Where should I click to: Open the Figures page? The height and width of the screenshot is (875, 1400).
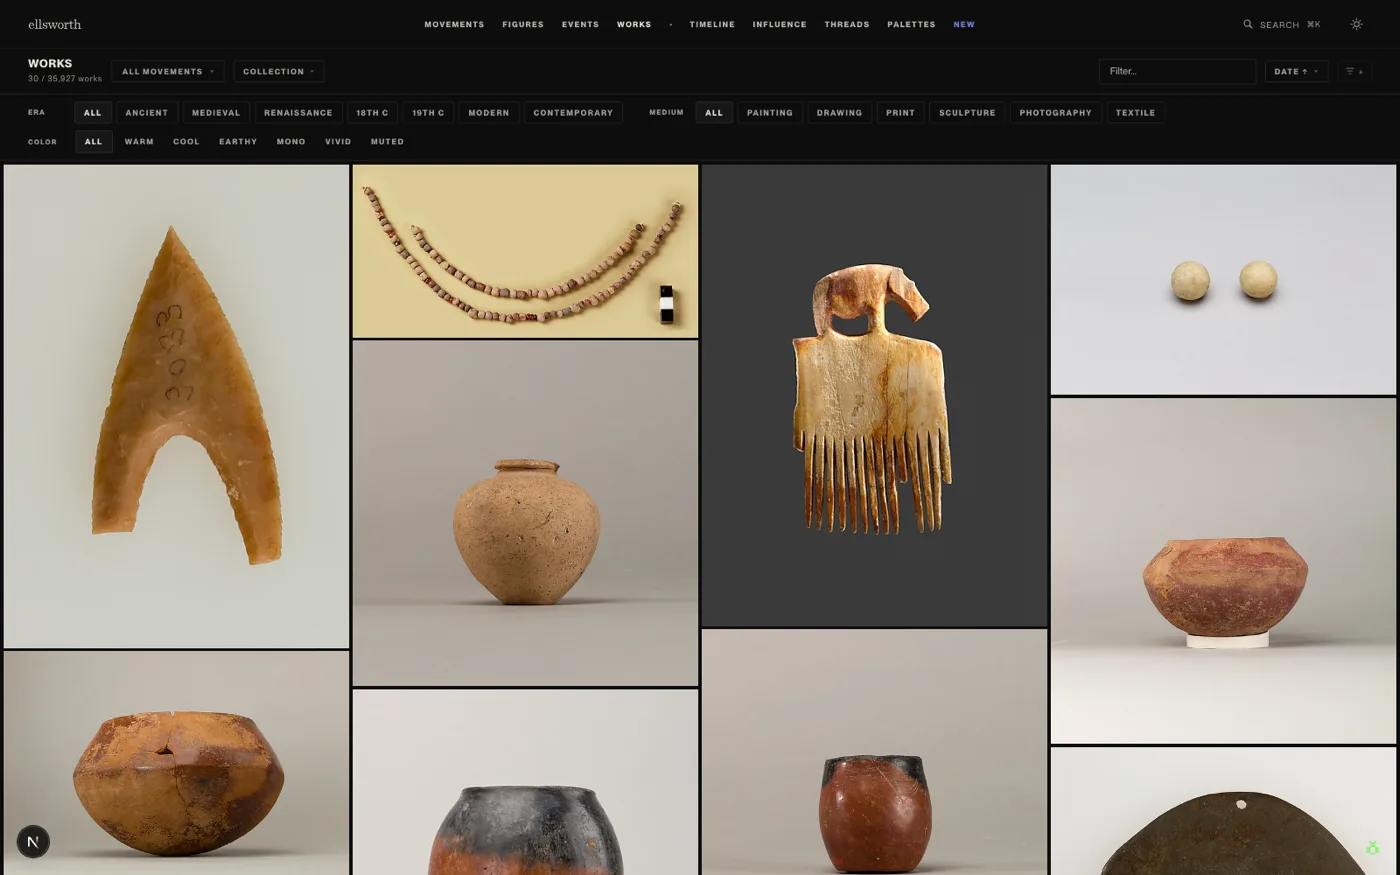523,24
